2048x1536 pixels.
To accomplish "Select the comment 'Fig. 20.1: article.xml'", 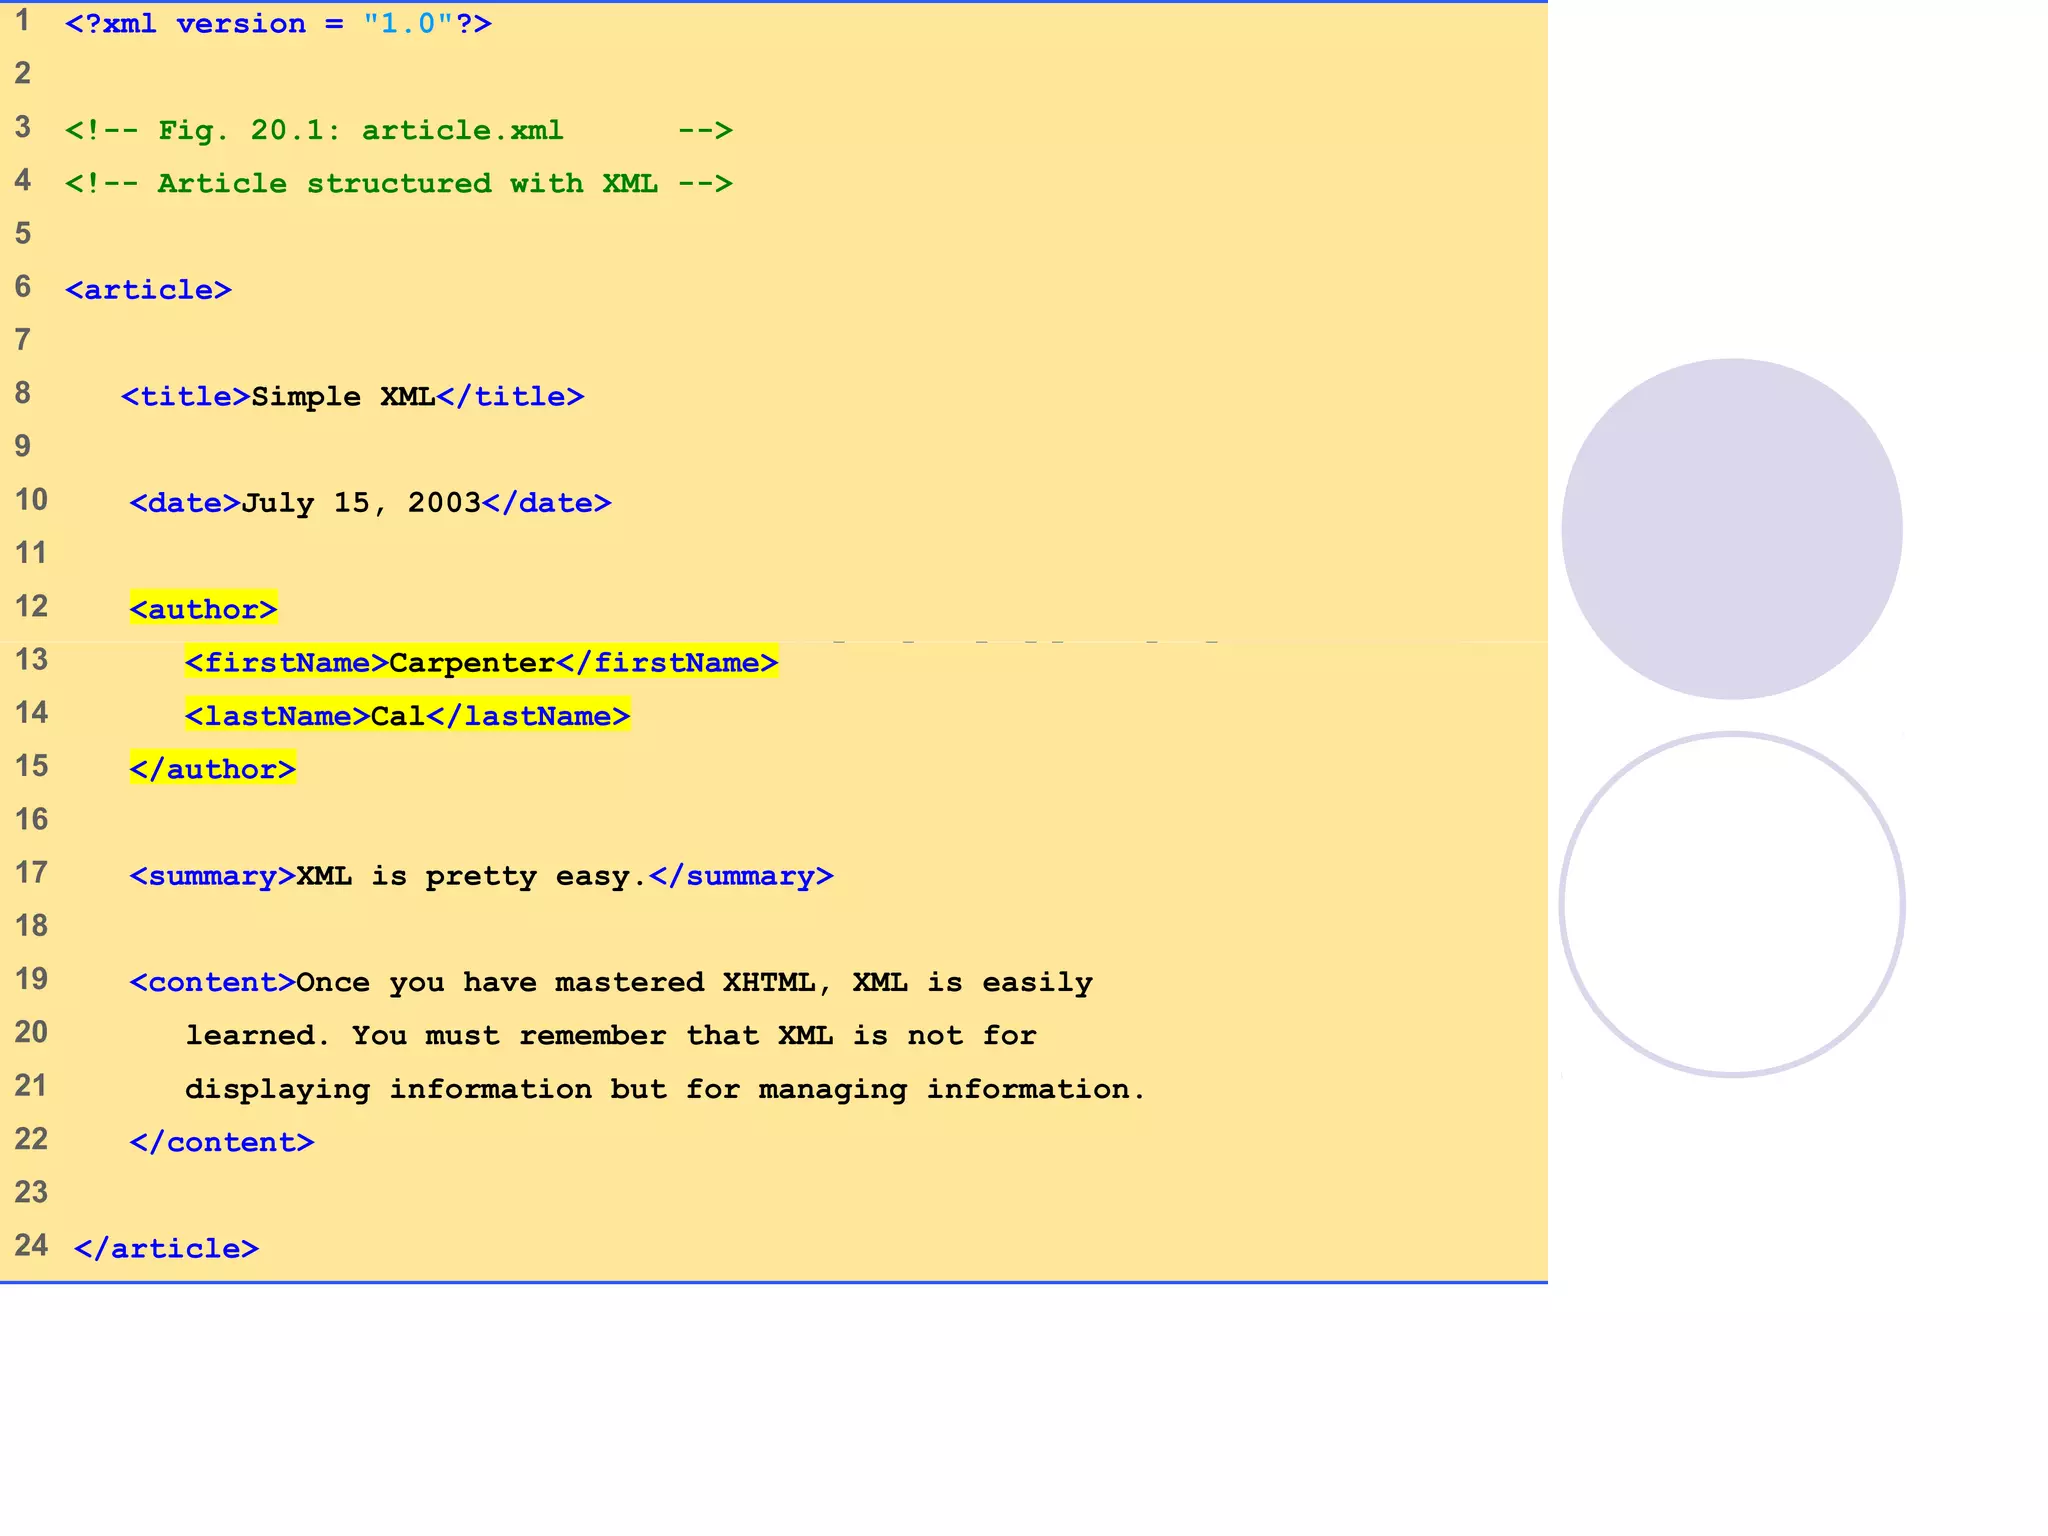I will pyautogui.click(x=399, y=130).
